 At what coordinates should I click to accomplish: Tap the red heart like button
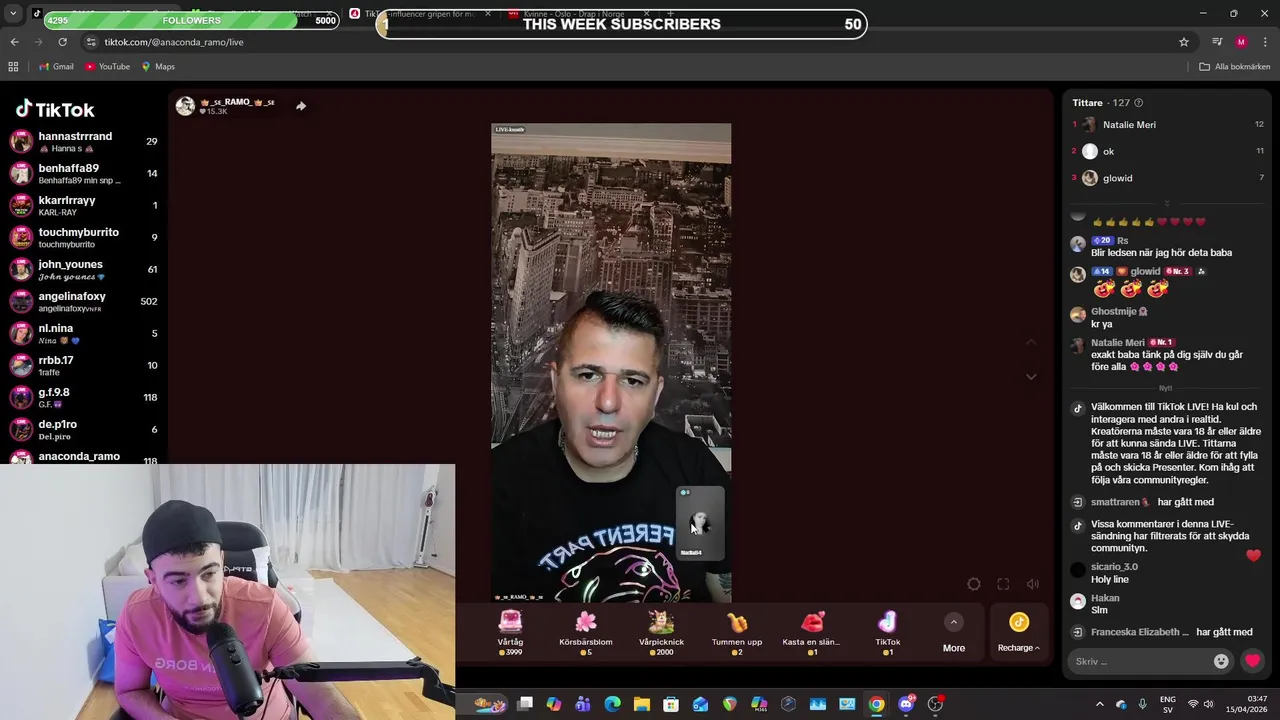click(x=1252, y=661)
